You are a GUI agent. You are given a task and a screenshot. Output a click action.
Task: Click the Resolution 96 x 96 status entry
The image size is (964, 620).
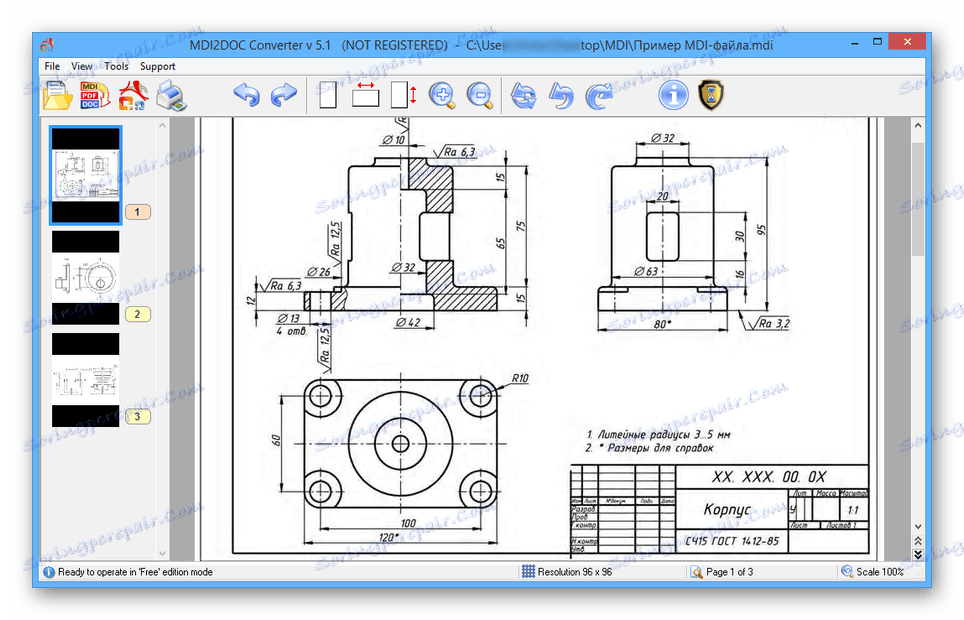[x=574, y=572]
